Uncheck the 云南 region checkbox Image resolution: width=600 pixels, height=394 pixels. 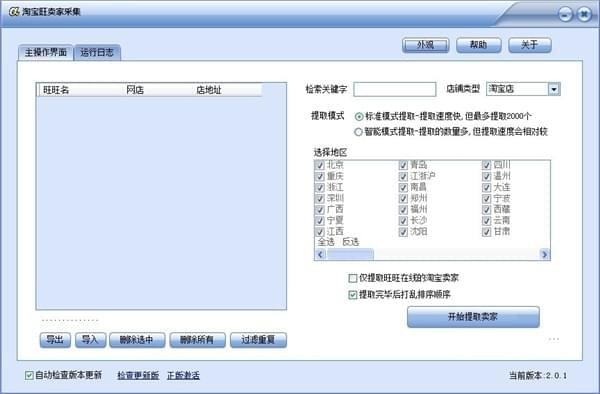click(486, 221)
